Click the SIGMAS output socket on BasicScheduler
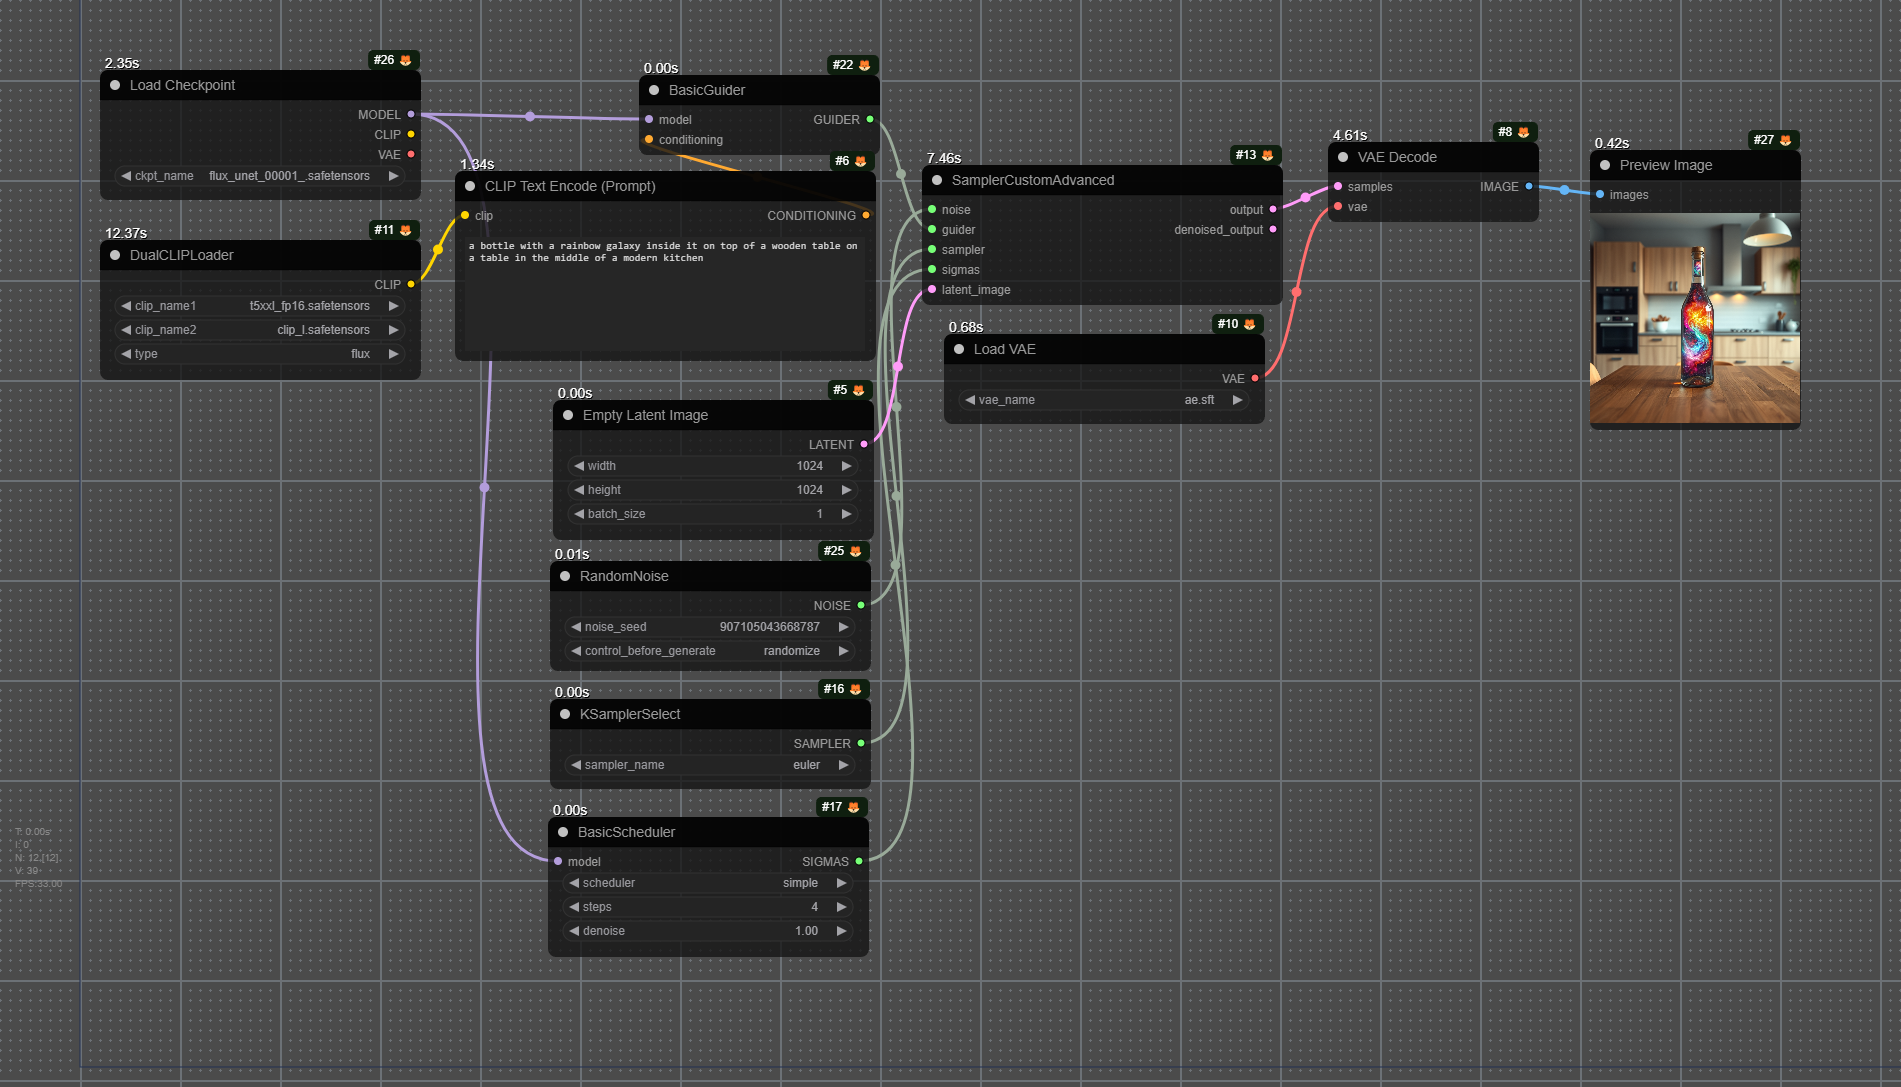1901x1087 pixels. [859, 862]
